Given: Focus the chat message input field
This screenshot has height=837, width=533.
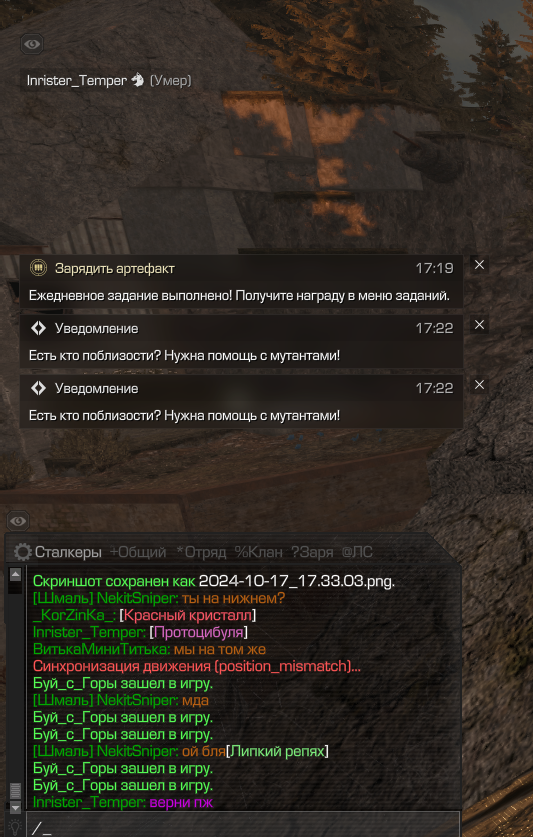Looking at the screenshot, I should pos(243,826).
